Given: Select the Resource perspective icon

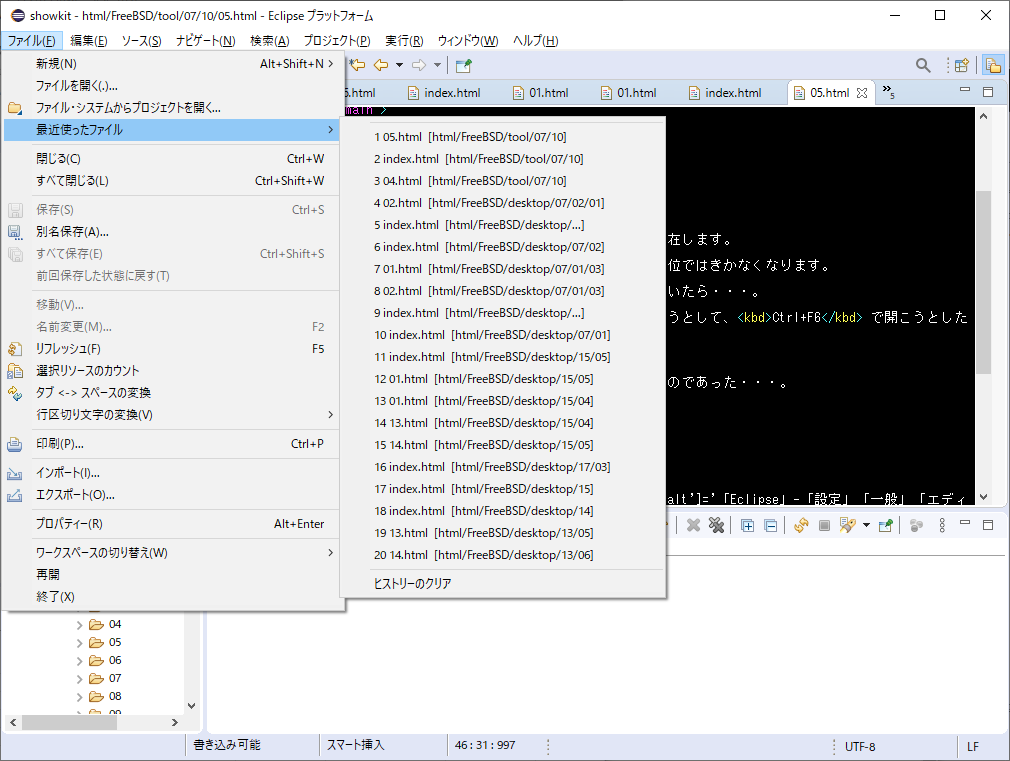Looking at the screenshot, I should (993, 65).
